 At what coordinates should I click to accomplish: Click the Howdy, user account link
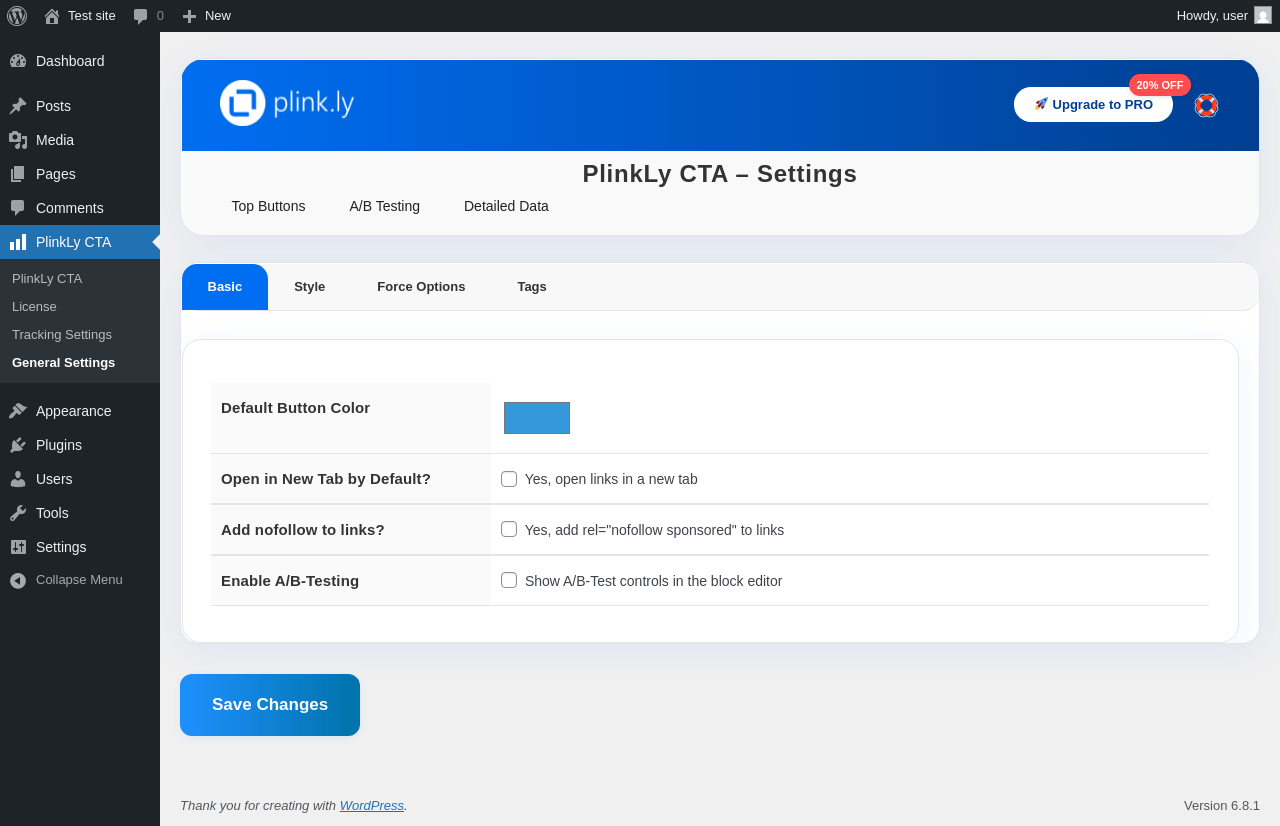(1224, 16)
